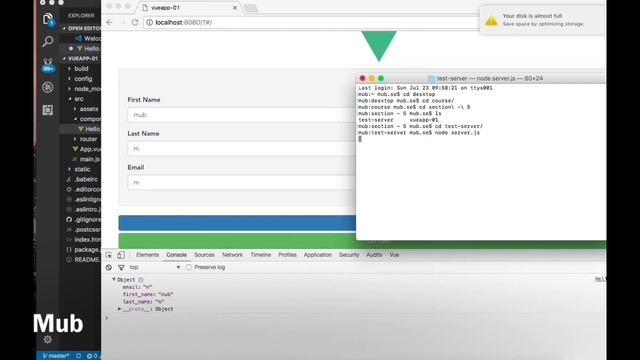Close the vueapp-01 browser tab
Image resolution: width=640 pixels, height=360 pixels.
(x=235, y=8)
